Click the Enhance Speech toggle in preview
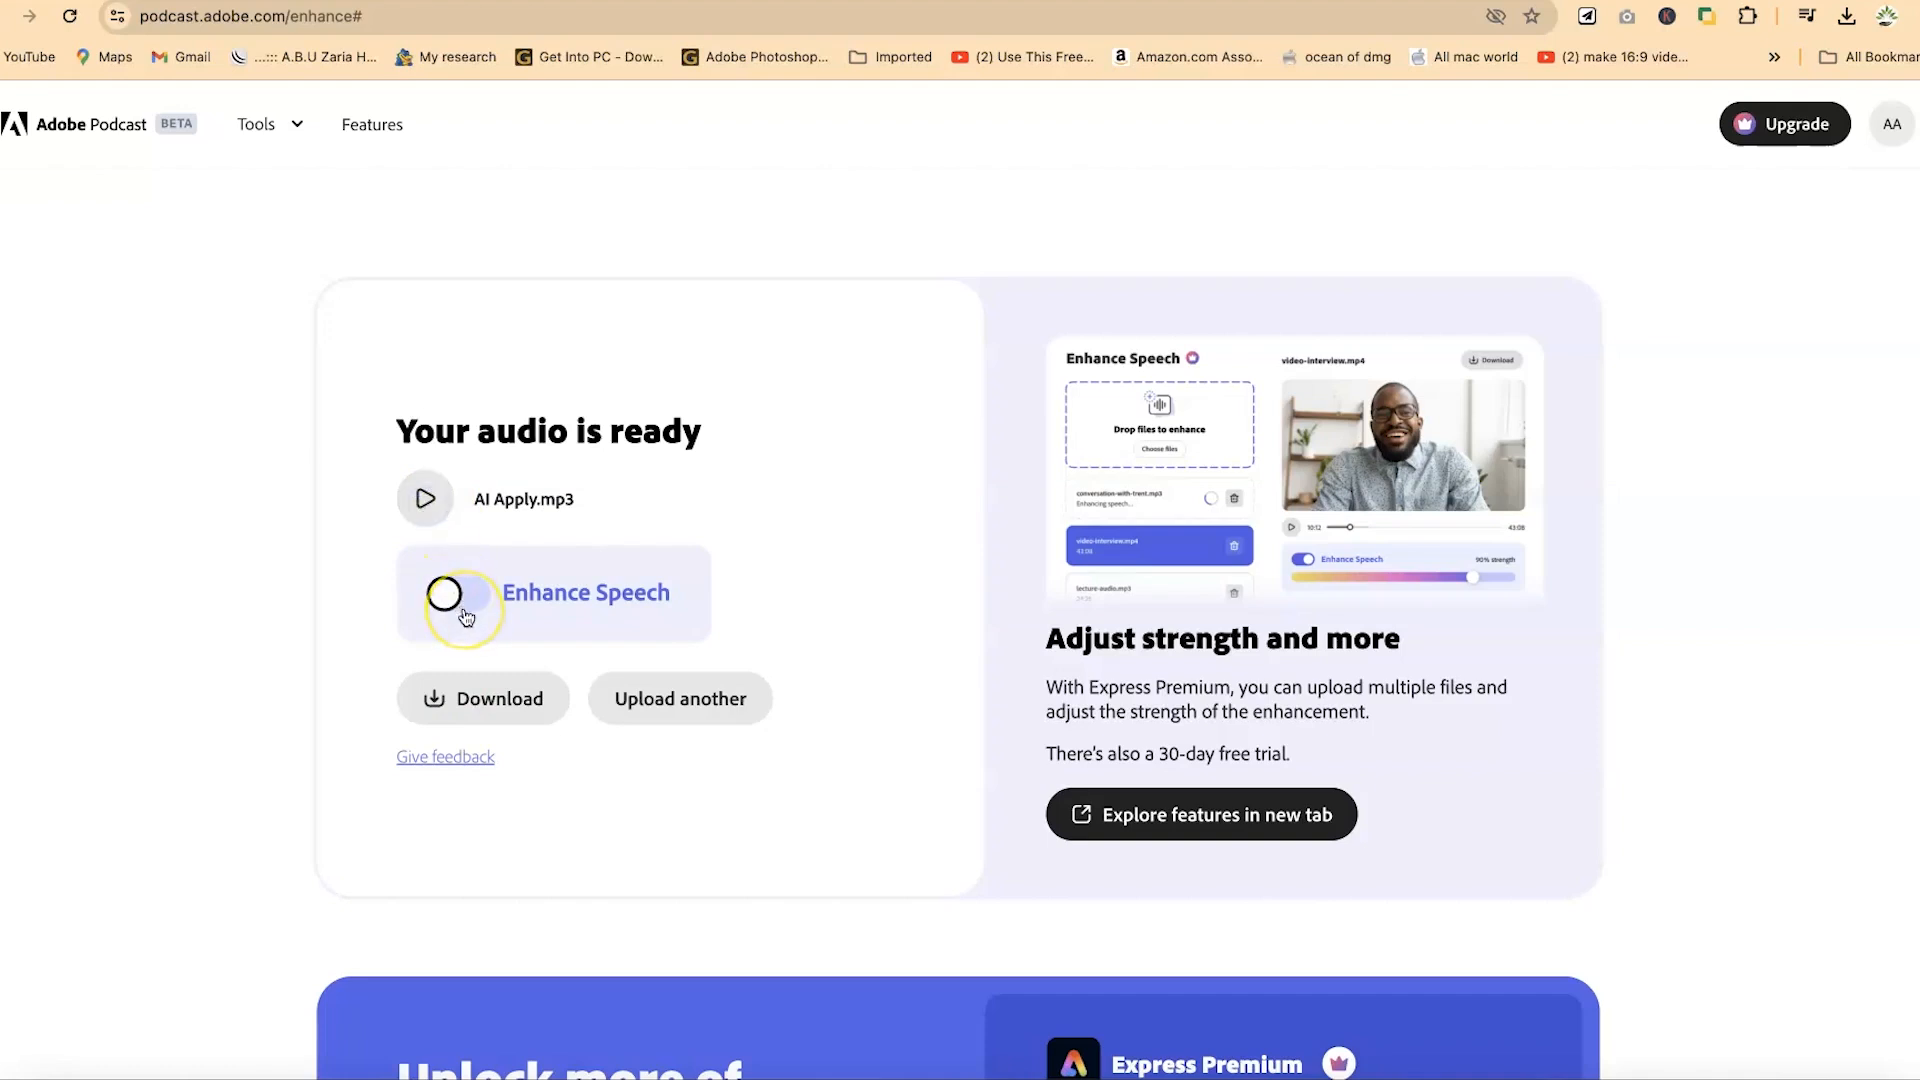 coord(1302,559)
